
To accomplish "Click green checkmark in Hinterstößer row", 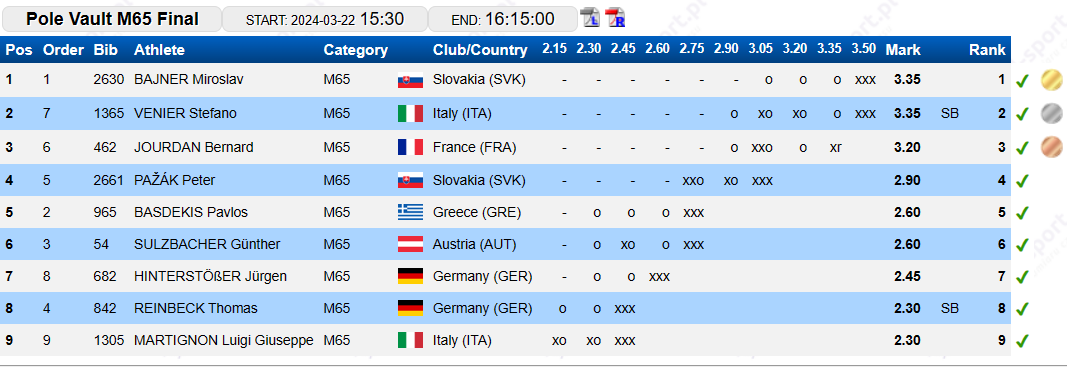I will point(1021,277).
